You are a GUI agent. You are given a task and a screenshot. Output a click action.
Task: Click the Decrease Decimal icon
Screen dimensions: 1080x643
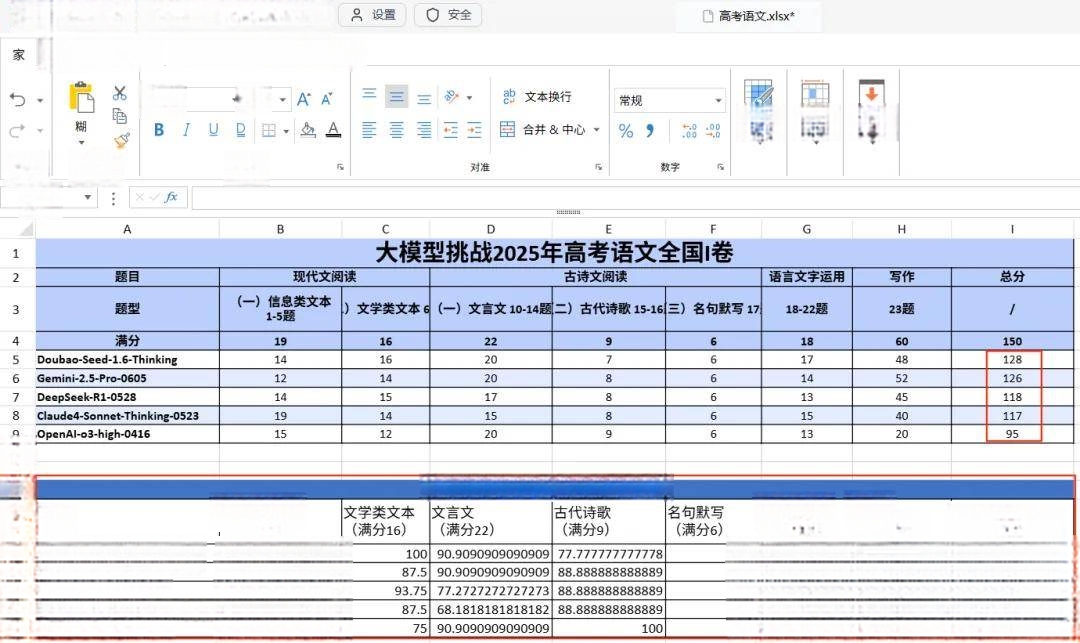714,131
